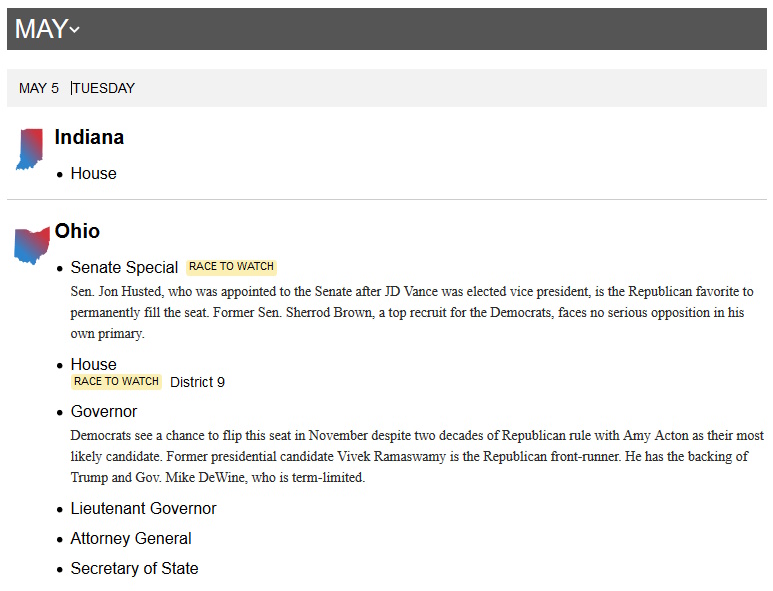Click the Ohio state map icon

[x=32, y=245]
